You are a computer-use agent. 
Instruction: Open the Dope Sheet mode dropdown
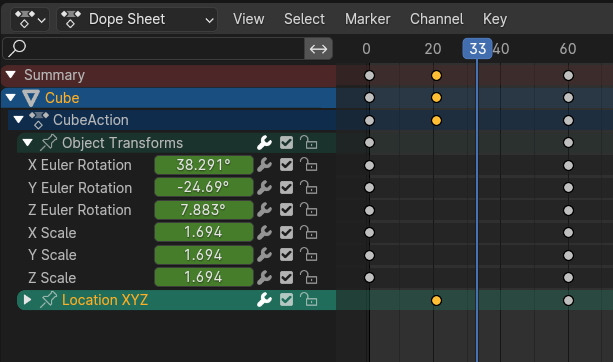point(137,19)
